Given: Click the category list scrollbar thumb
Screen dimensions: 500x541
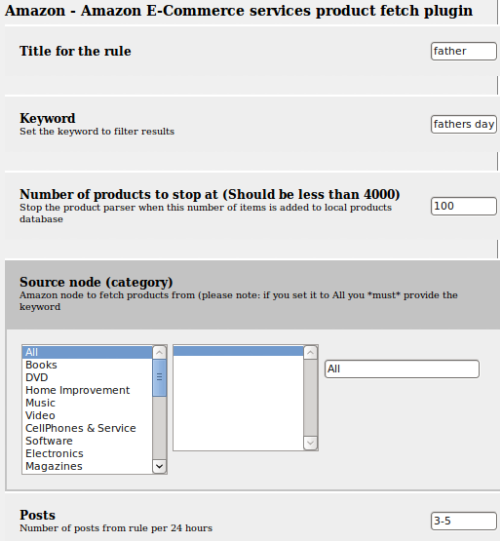Looking at the screenshot, I should (x=159, y=378).
